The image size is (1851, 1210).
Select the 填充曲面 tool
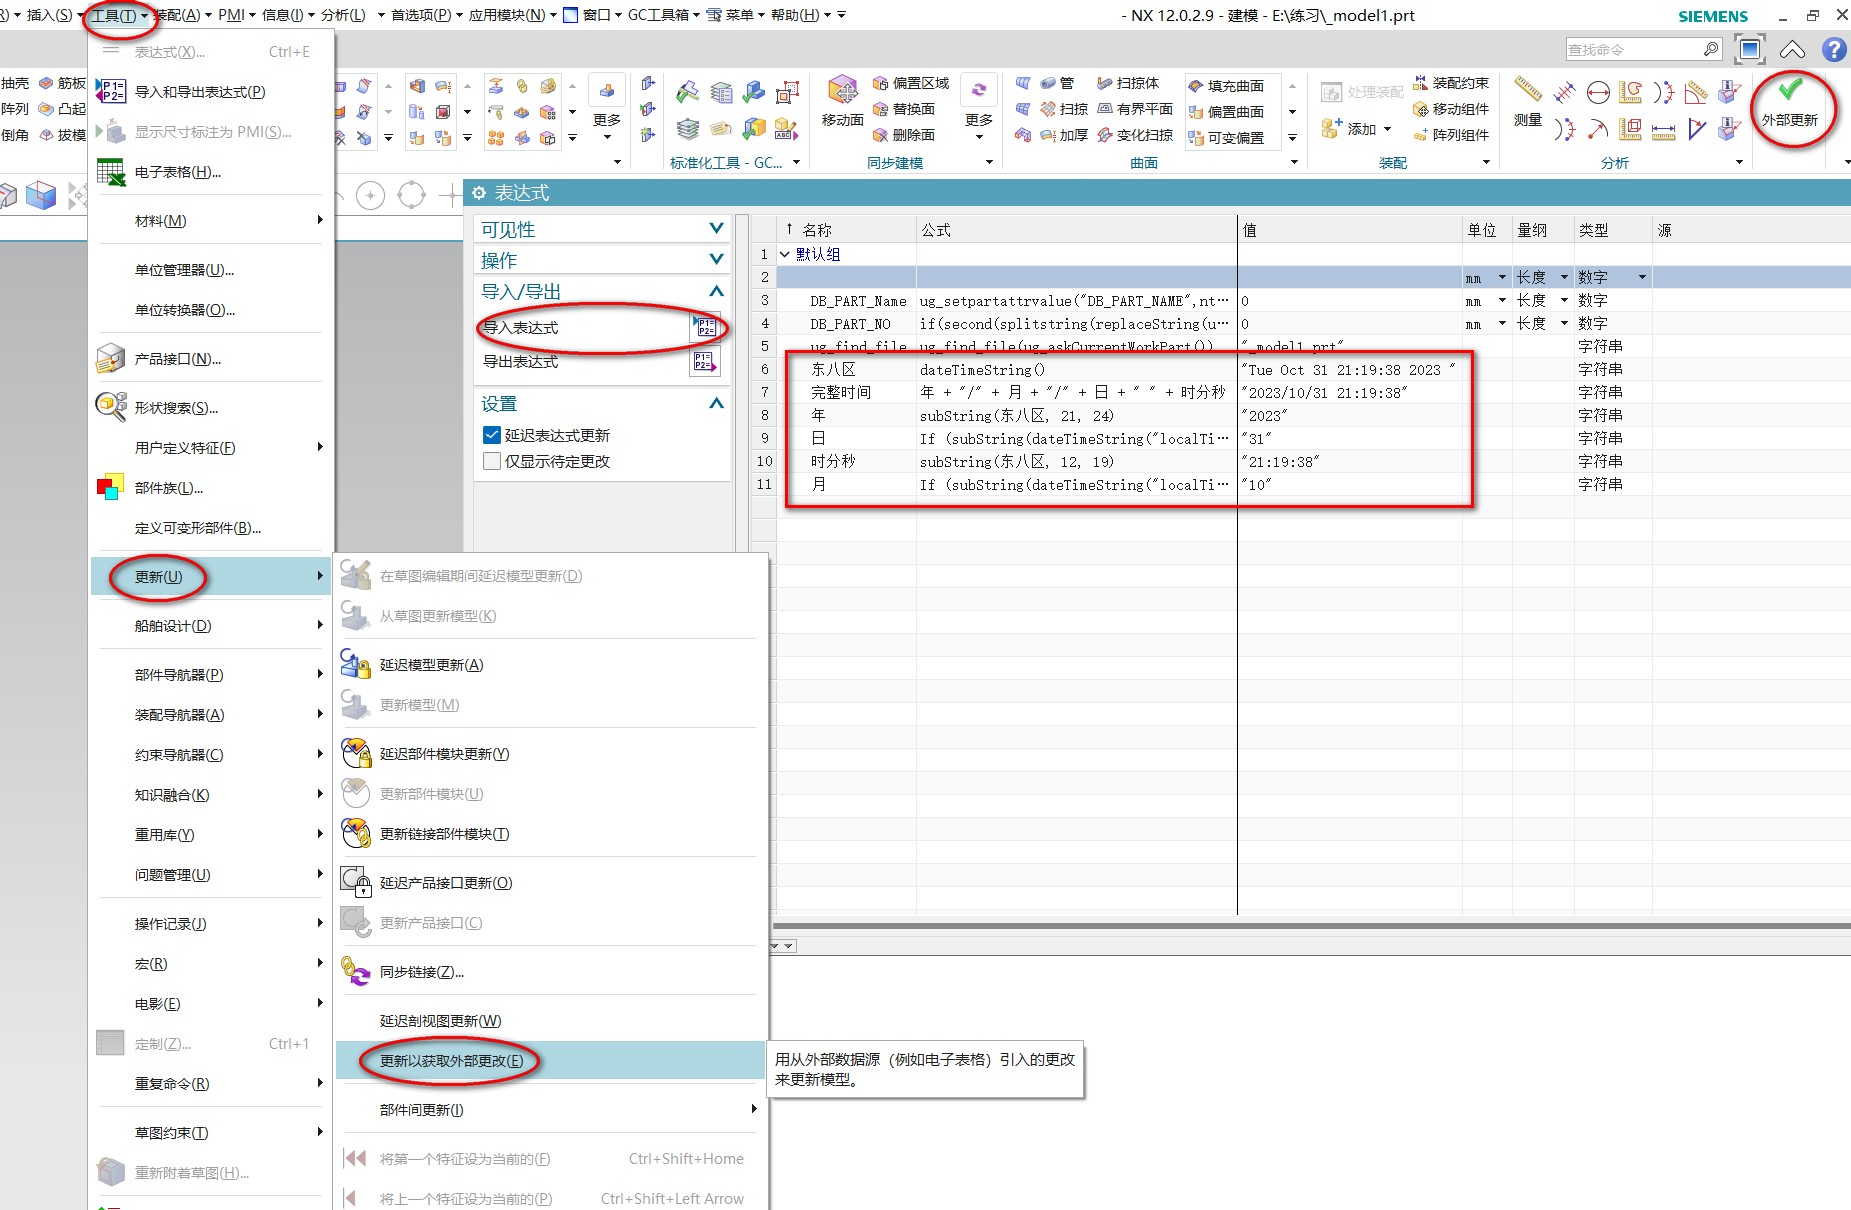tap(1226, 86)
